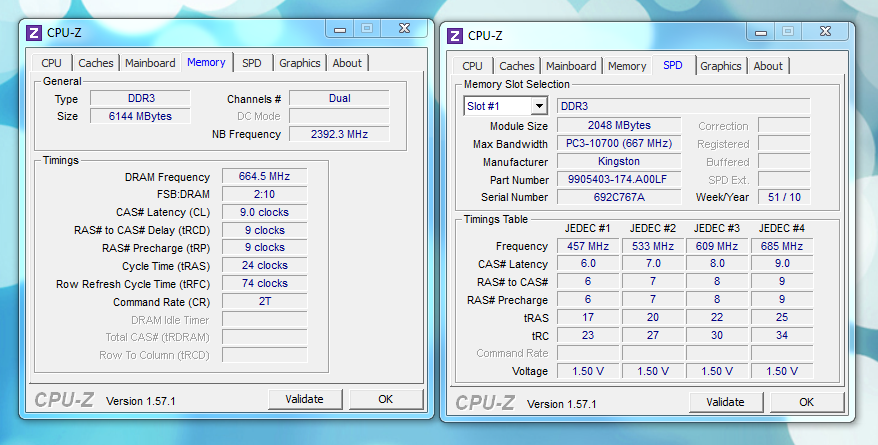Click CPU-Z logo icon in left window title
Image resolution: width=878 pixels, height=445 pixels.
34,33
